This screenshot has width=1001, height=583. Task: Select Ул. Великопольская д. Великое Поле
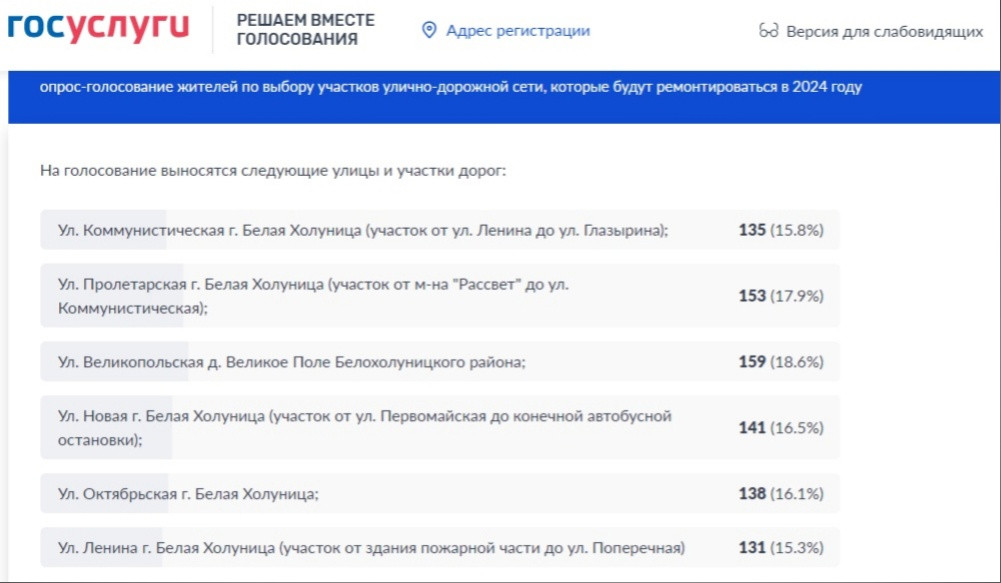point(291,362)
